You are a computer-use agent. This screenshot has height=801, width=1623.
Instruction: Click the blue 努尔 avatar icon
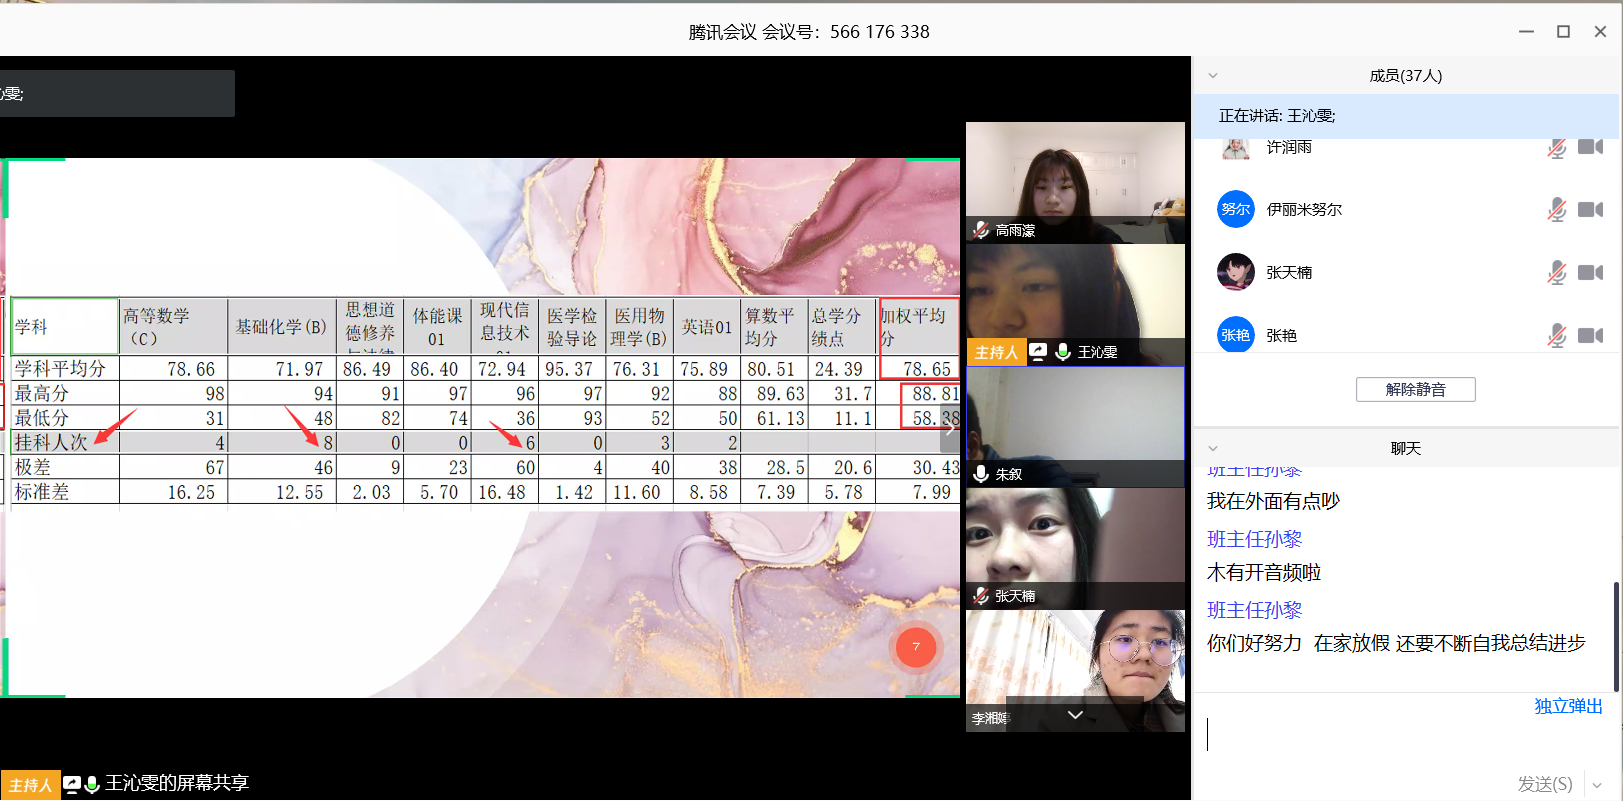point(1235,210)
